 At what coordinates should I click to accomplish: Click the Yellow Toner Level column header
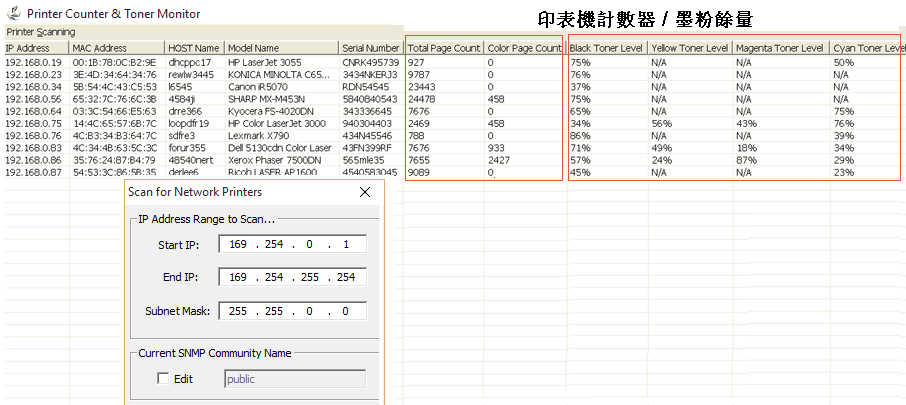pyautogui.click(x=690, y=49)
